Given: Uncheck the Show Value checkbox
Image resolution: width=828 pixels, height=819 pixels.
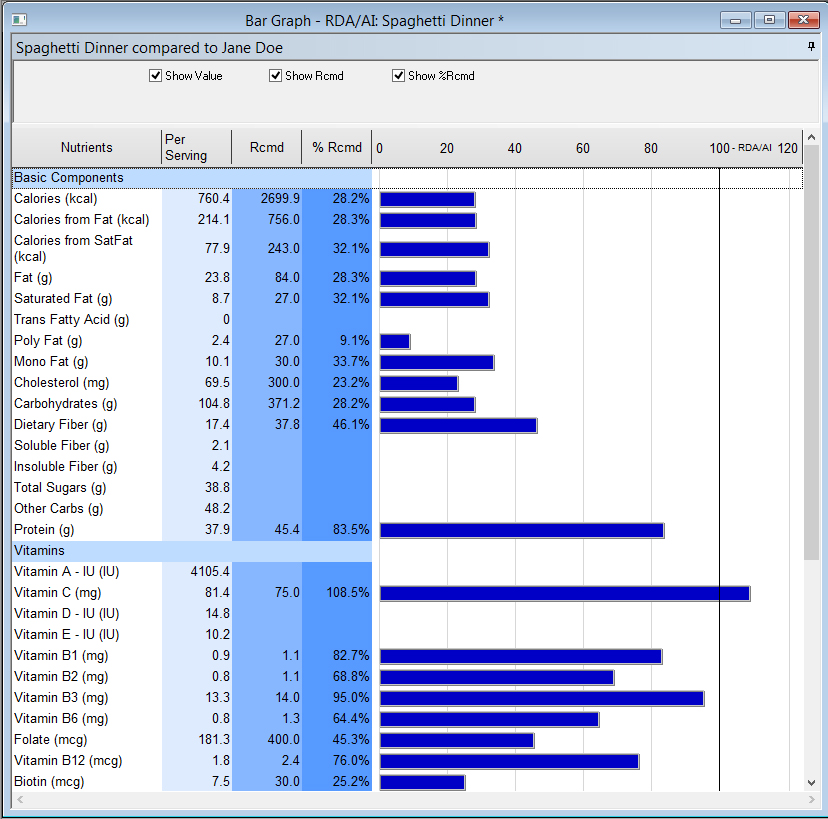Looking at the screenshot, I should pyautogui.click(x=155, y=76).
